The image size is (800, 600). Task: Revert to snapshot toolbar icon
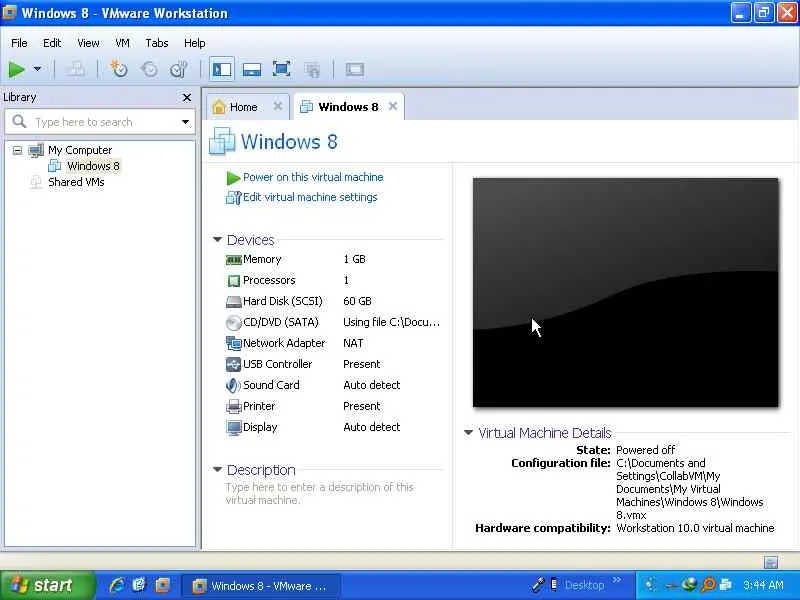tap(149, 69)
